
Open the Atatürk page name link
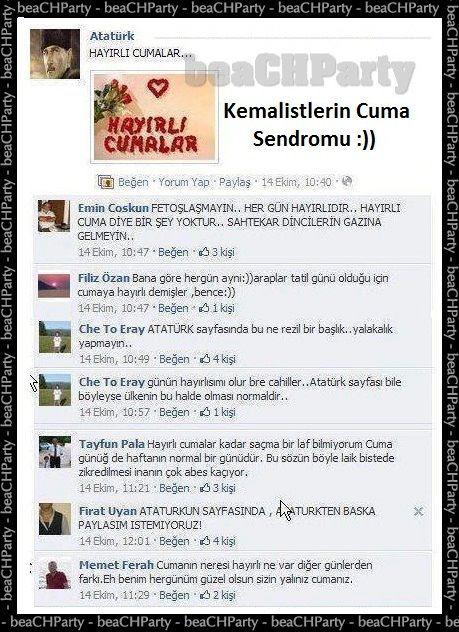click(x=112, y=36)
